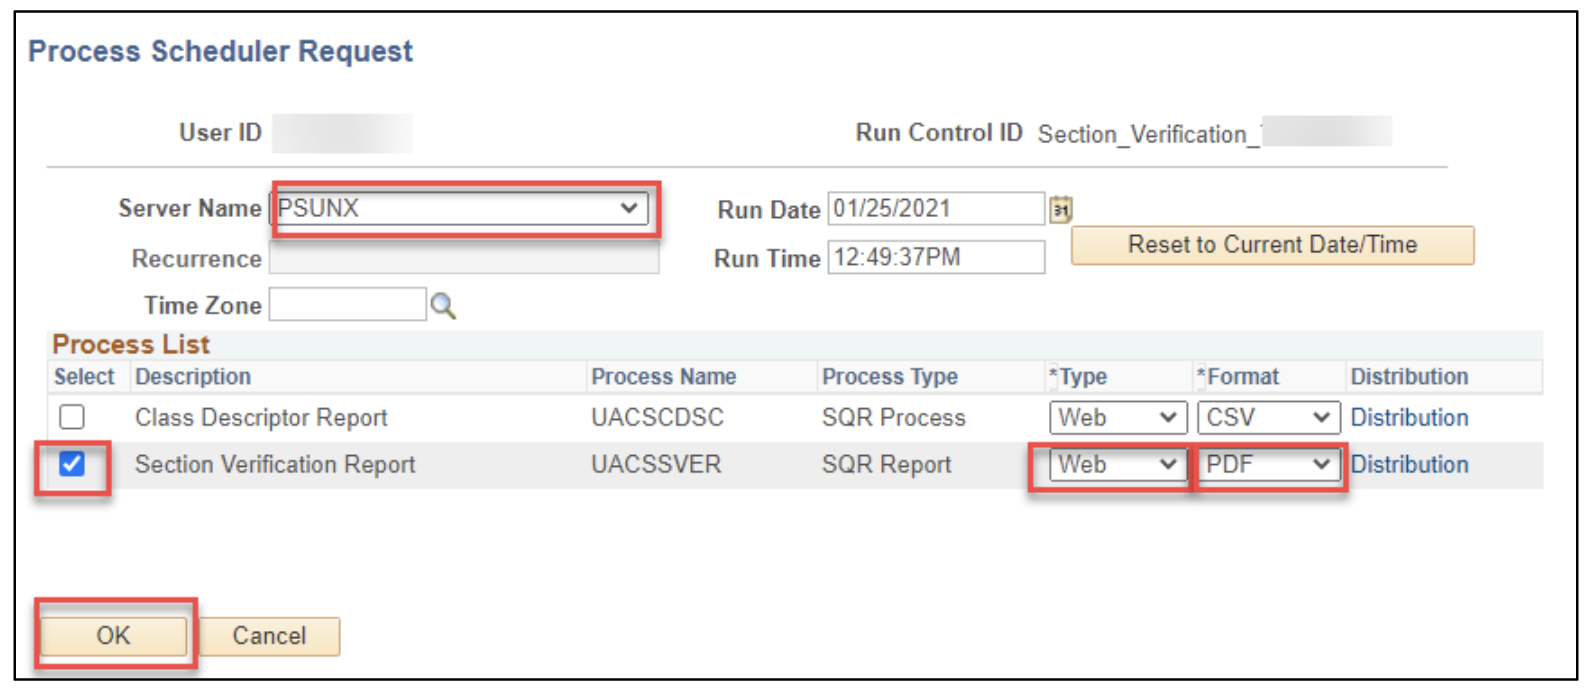Click the Class Descriptor Report description text
1596x700 pixels.
point(261,418)
